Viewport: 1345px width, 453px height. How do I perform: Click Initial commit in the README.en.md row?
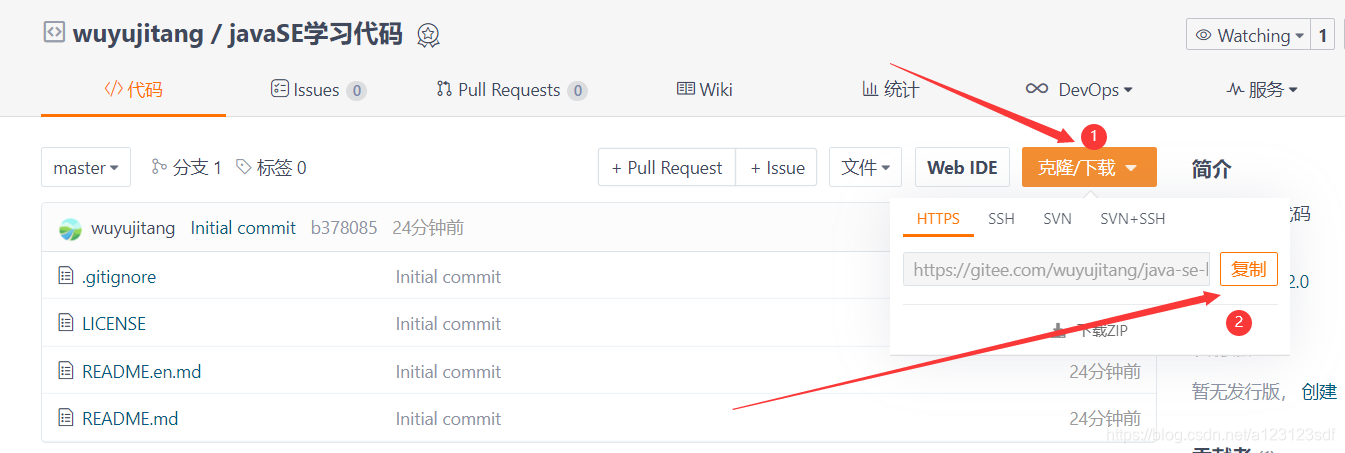[448, 372]
